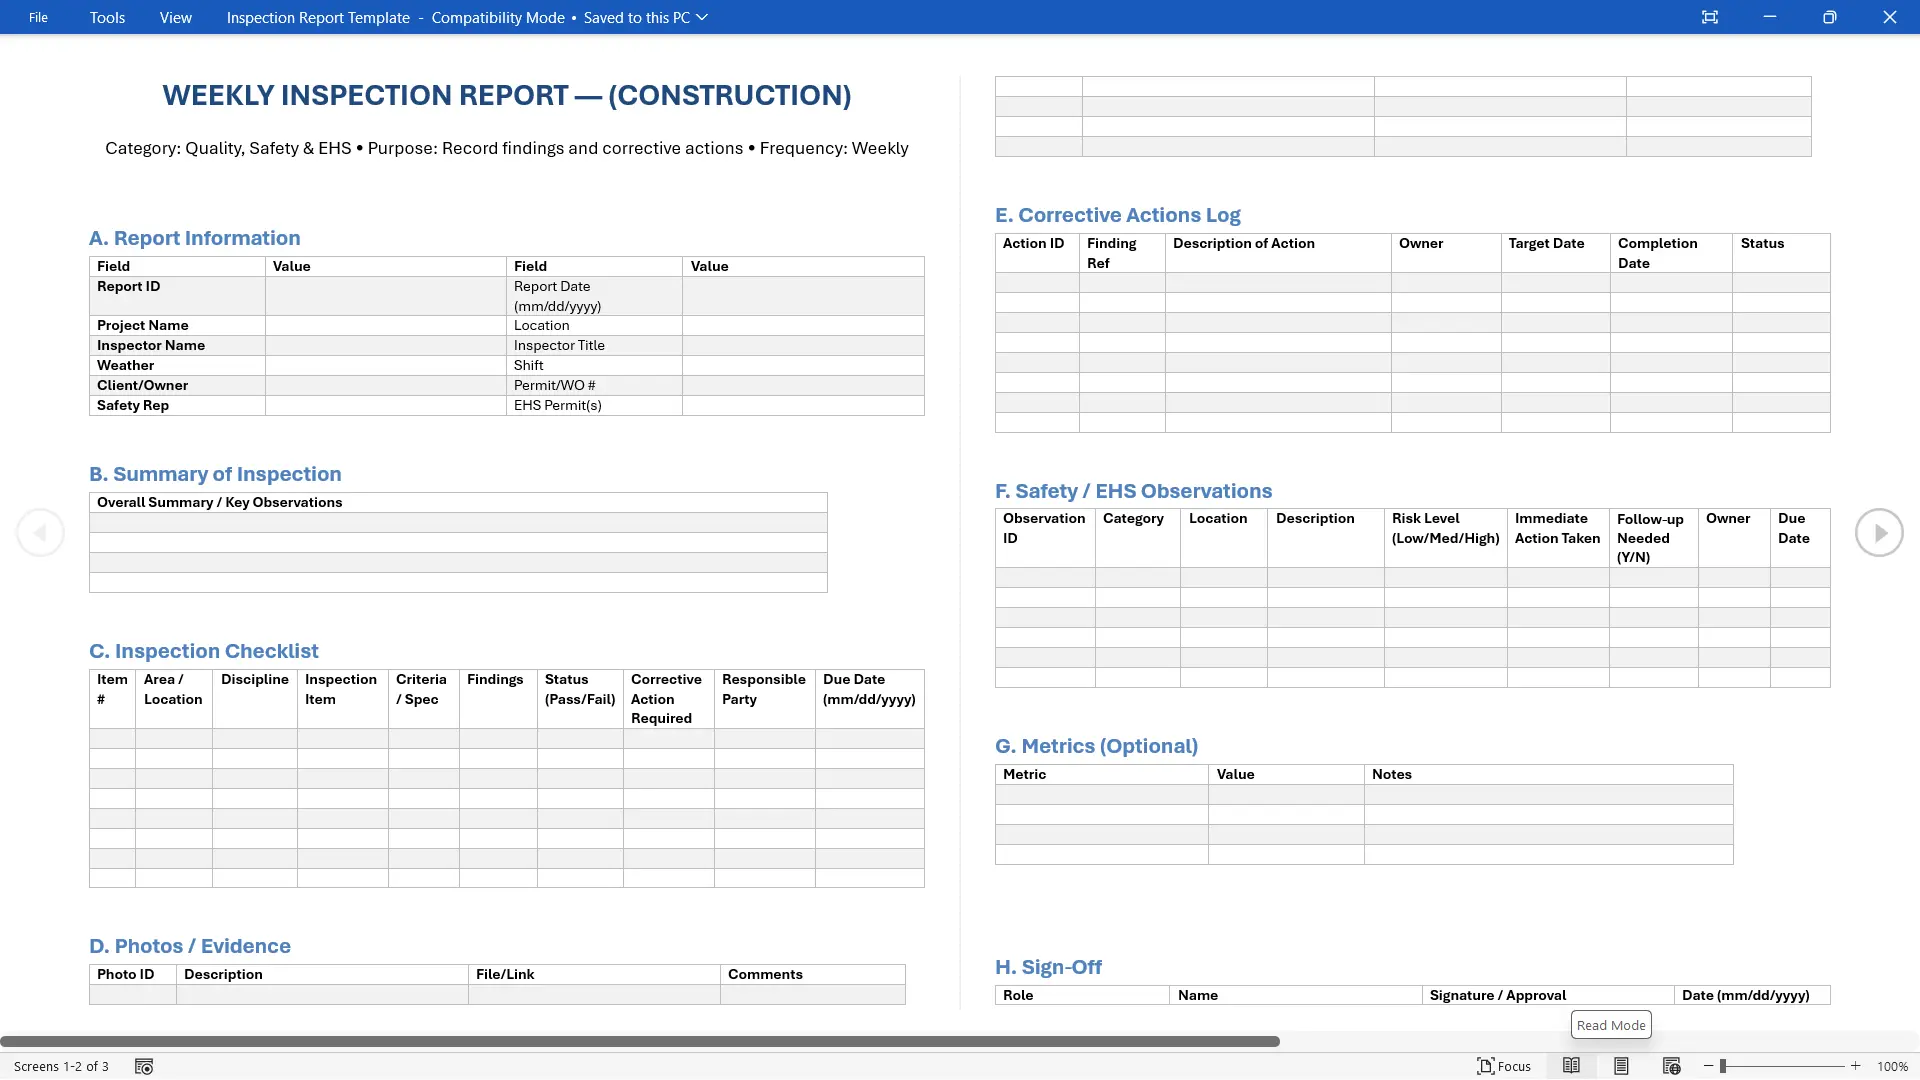1920x1080 pixels.
Task: Go to the next screen with the right arrow
Action: click(1879, 533)
